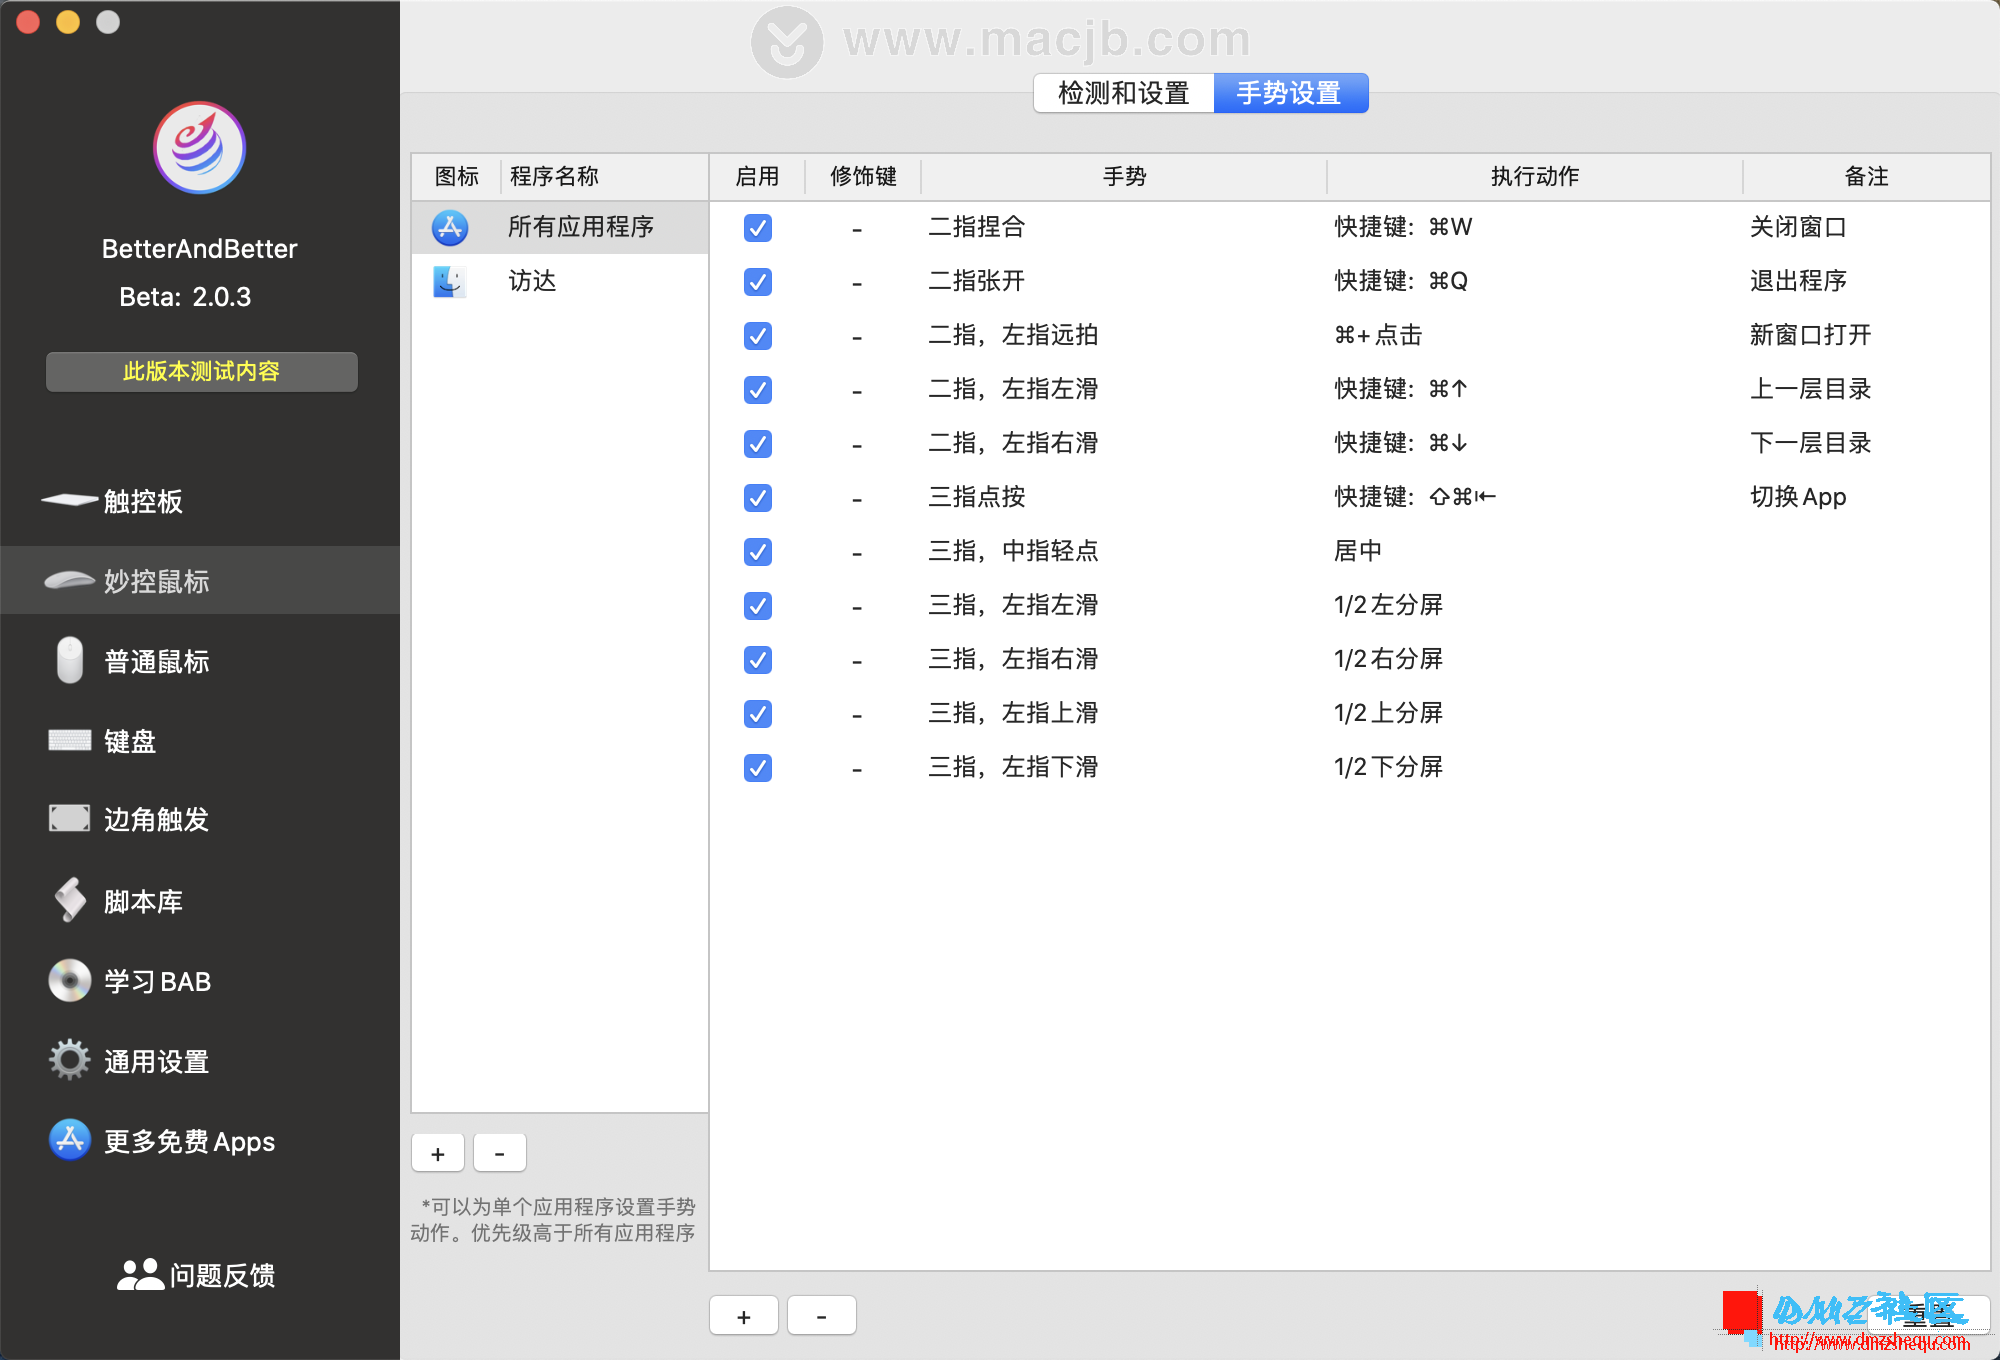Click the 二指捏合 gesture name
The image size is (2000, 1360).
[x=976, y=228]
